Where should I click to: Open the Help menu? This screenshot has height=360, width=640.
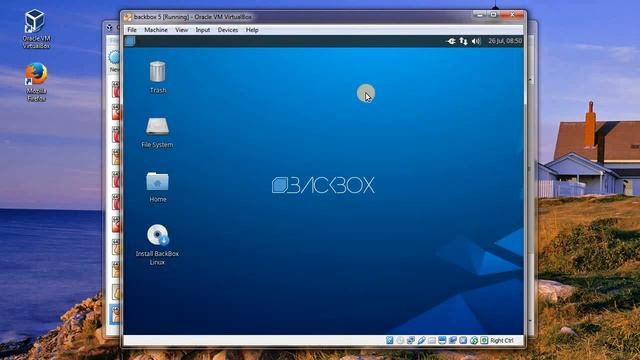pyautogui.click(x=252, y=30)
